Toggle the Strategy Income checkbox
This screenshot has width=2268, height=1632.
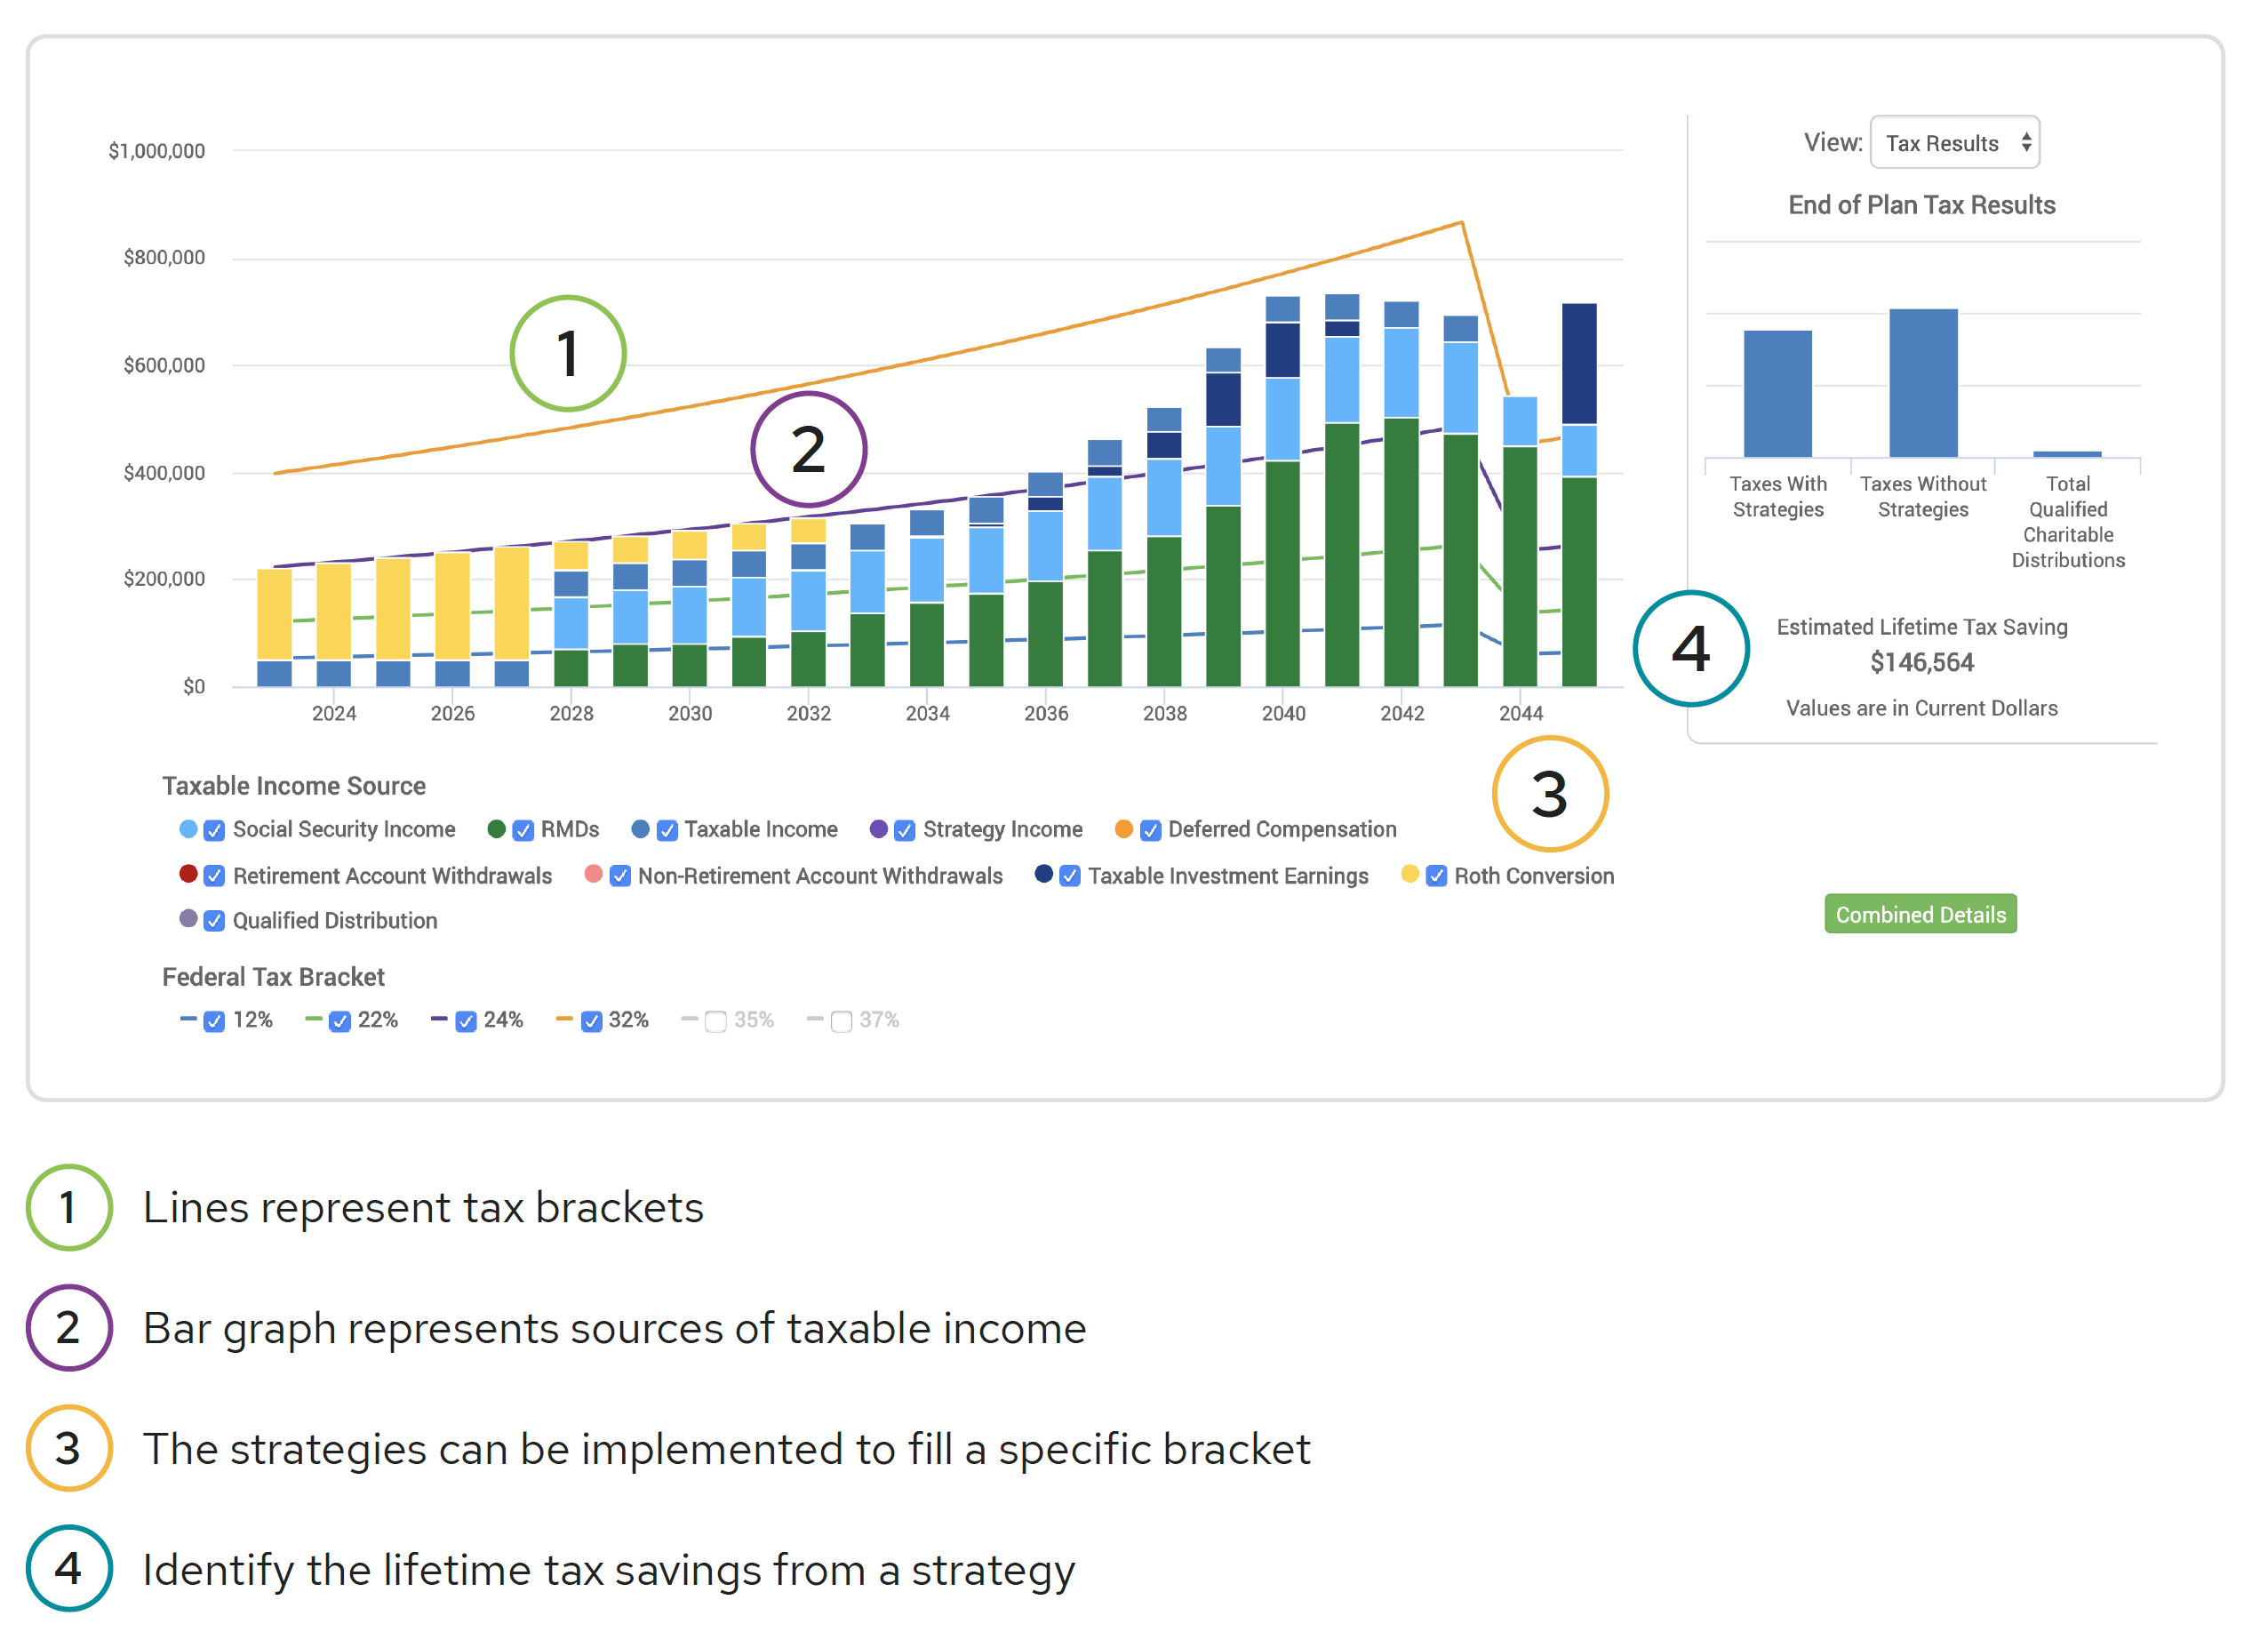[x=904, y=831]
